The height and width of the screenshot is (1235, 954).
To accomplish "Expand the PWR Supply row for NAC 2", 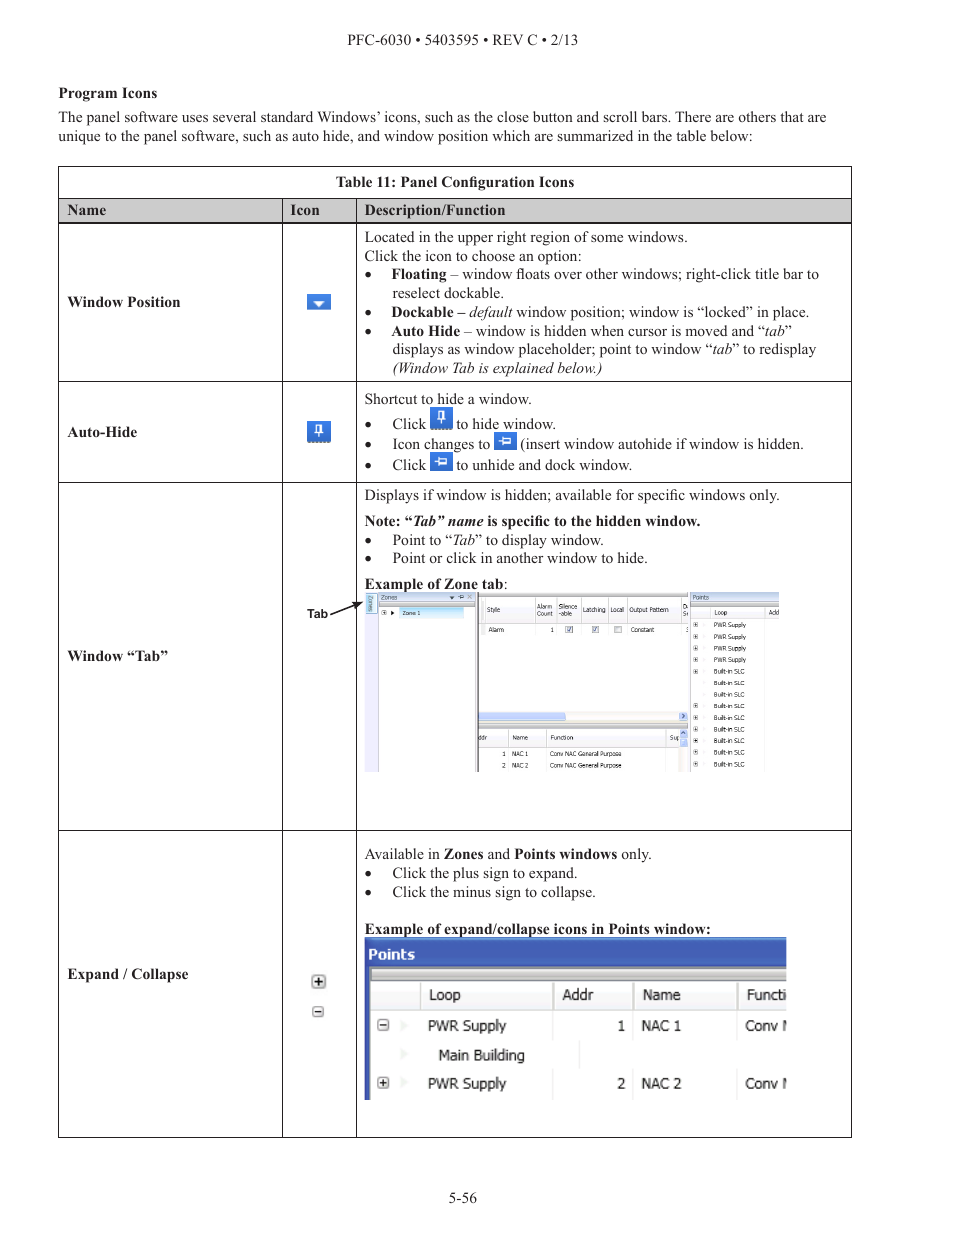I will click(x=383, y=1083).
